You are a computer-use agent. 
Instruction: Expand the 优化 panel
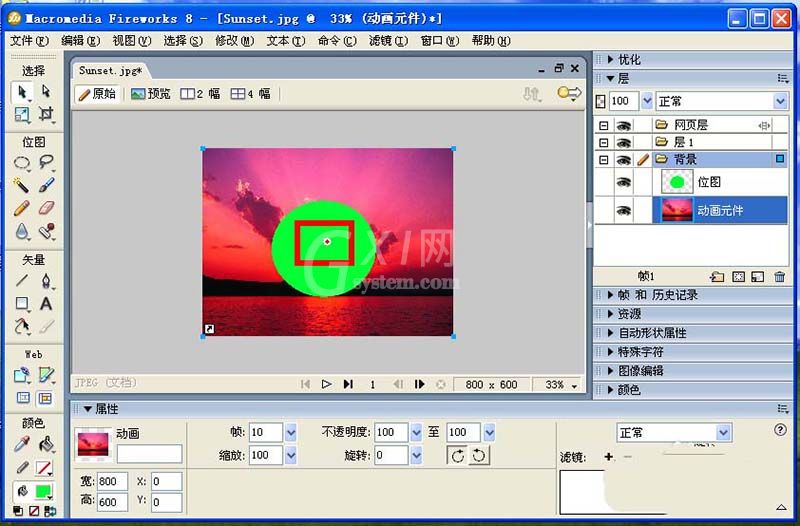pos(610,60)
